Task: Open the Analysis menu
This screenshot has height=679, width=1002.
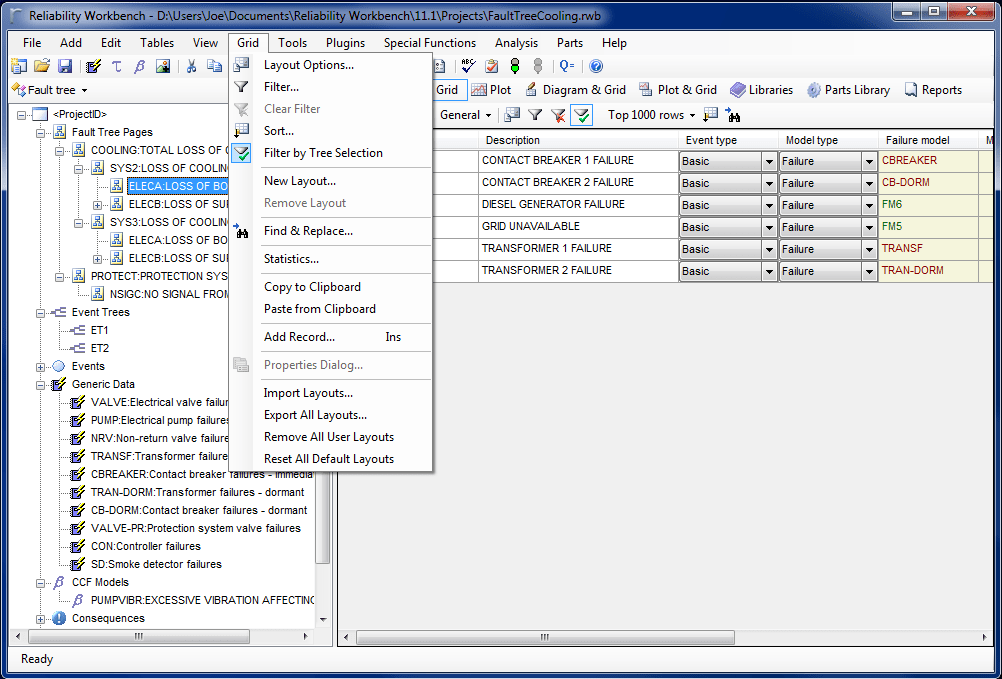Action: coord(516,43)
